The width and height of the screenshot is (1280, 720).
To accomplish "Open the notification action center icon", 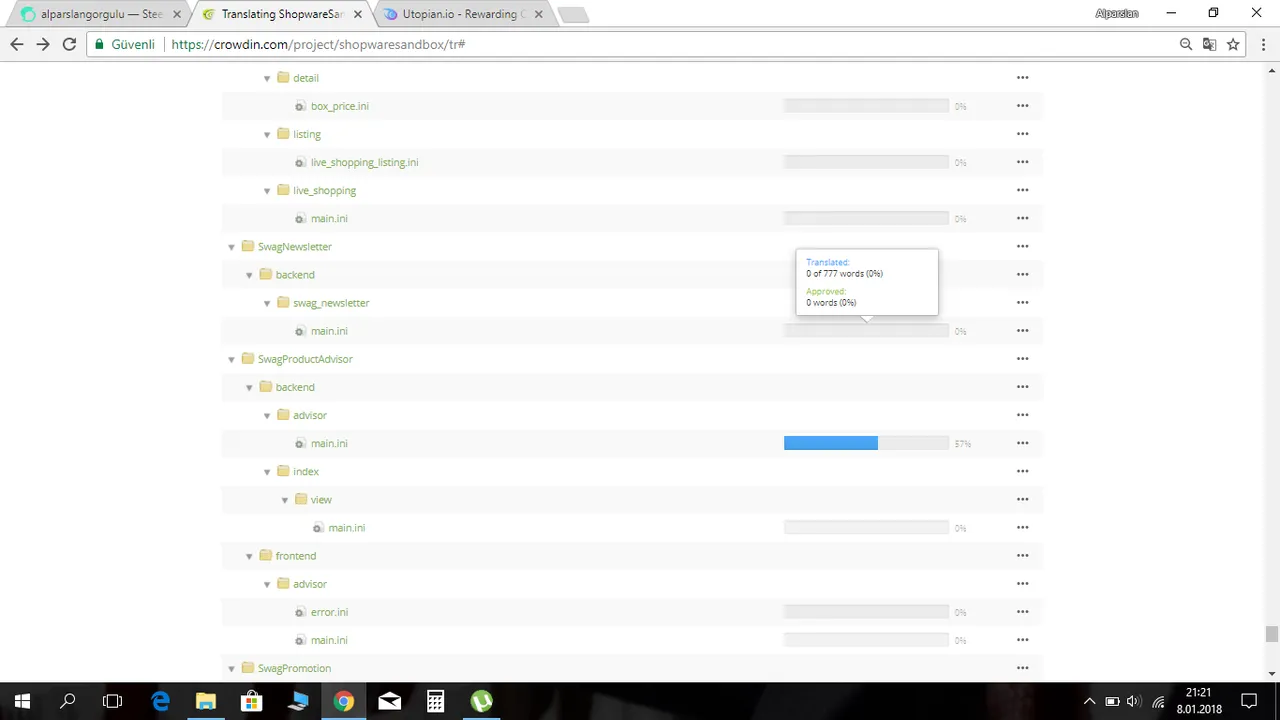I will [1249, 701].
